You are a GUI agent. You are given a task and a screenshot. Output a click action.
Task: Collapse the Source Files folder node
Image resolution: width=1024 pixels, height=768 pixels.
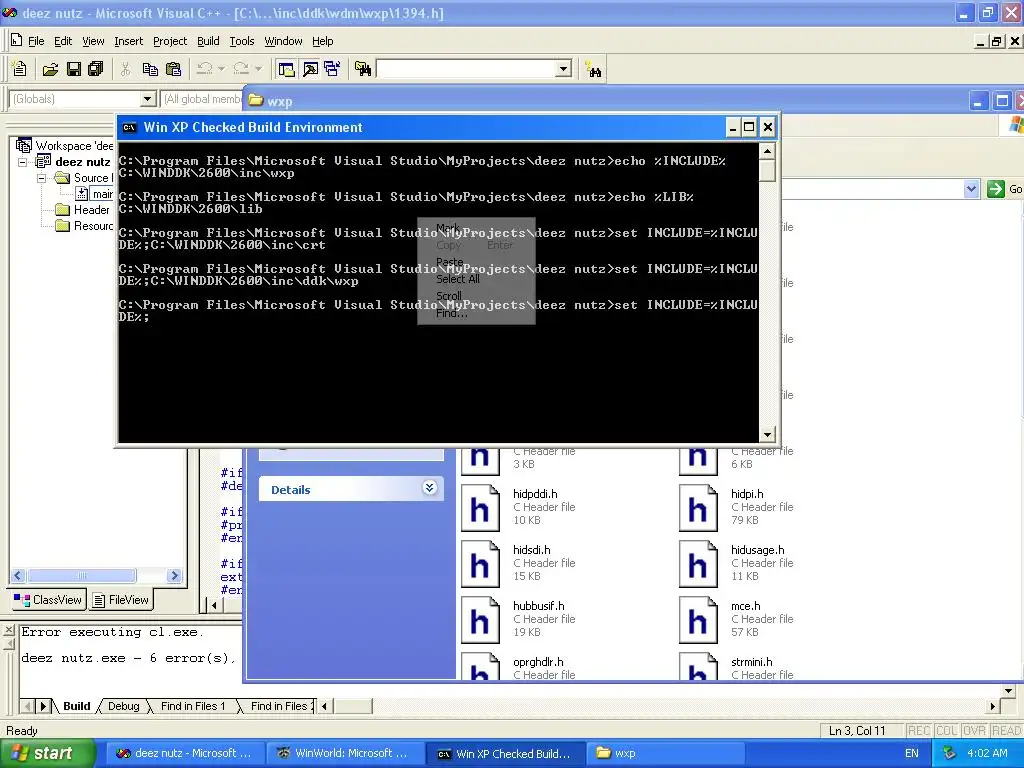tap(42, 178)
